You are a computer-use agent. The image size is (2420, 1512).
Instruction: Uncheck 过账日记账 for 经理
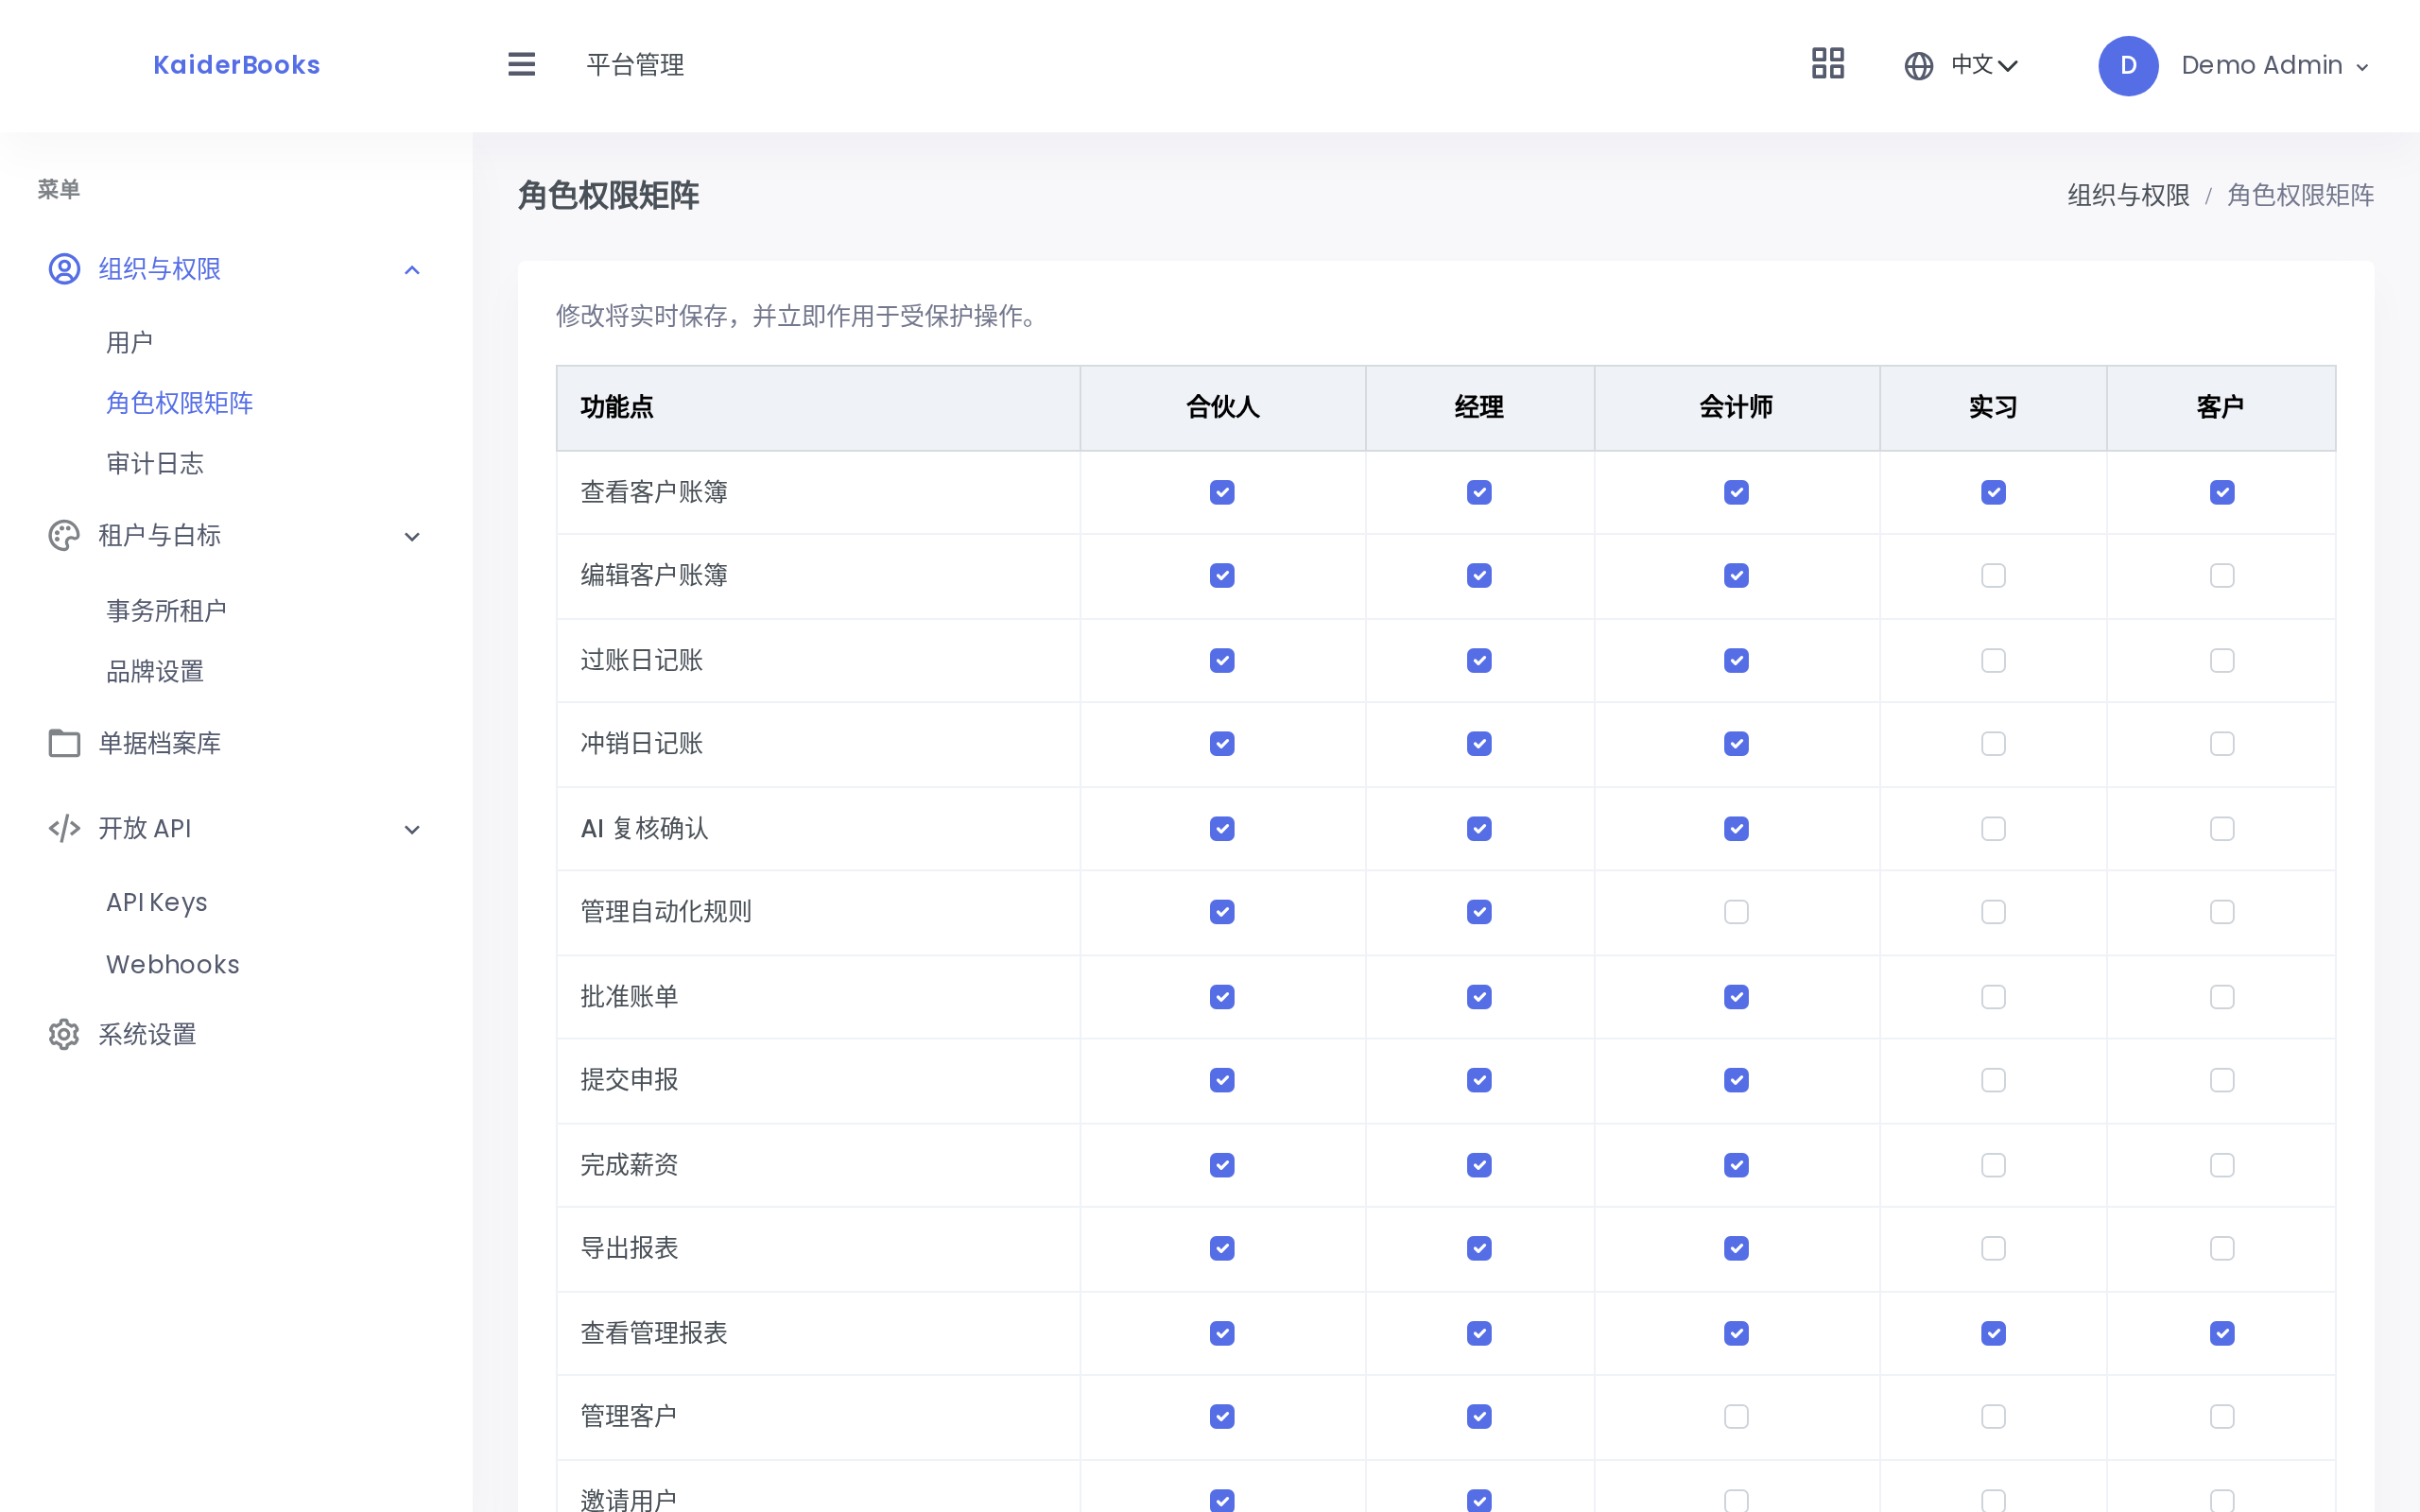1479,661
